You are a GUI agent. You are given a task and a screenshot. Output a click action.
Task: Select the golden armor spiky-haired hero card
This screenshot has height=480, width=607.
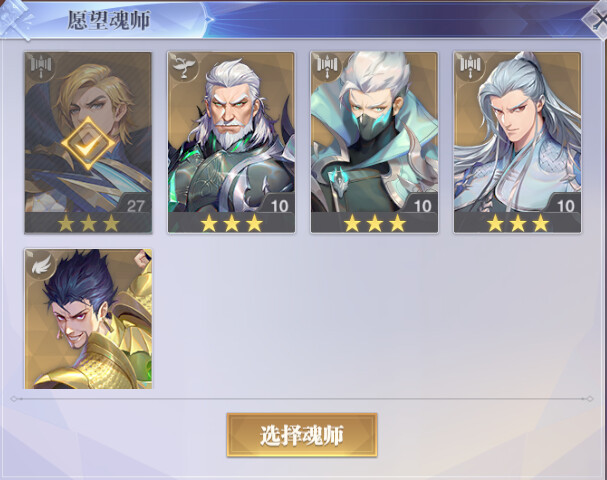pos(88,319)
